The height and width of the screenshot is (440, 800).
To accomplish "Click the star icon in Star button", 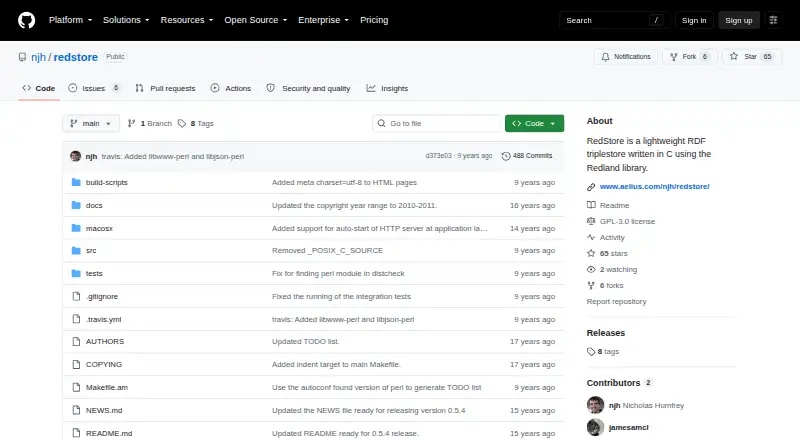I will point(734,57).
